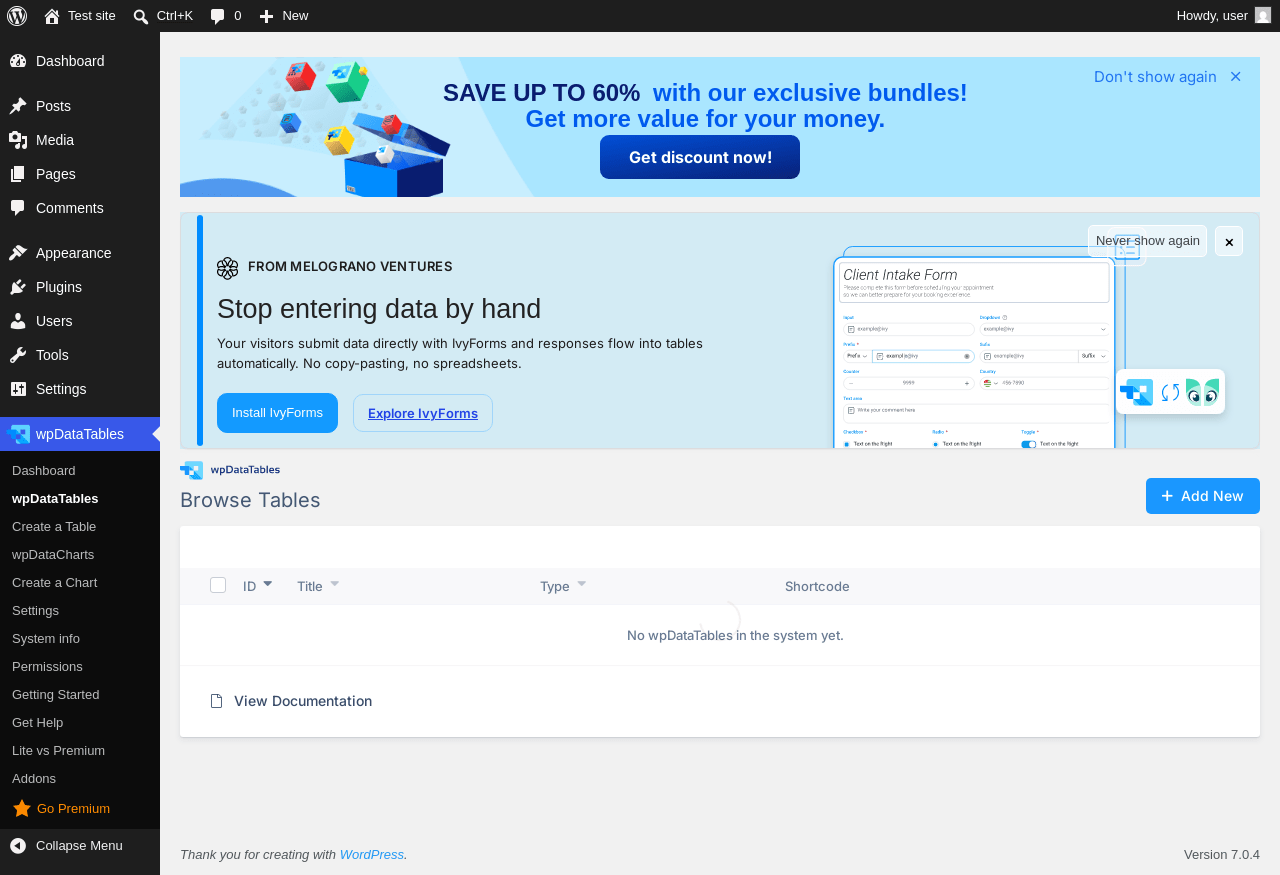Click the document icon beside View Documentation
Image resolution: width=1280 pixels, height=875 pixels.
(216, 701)
